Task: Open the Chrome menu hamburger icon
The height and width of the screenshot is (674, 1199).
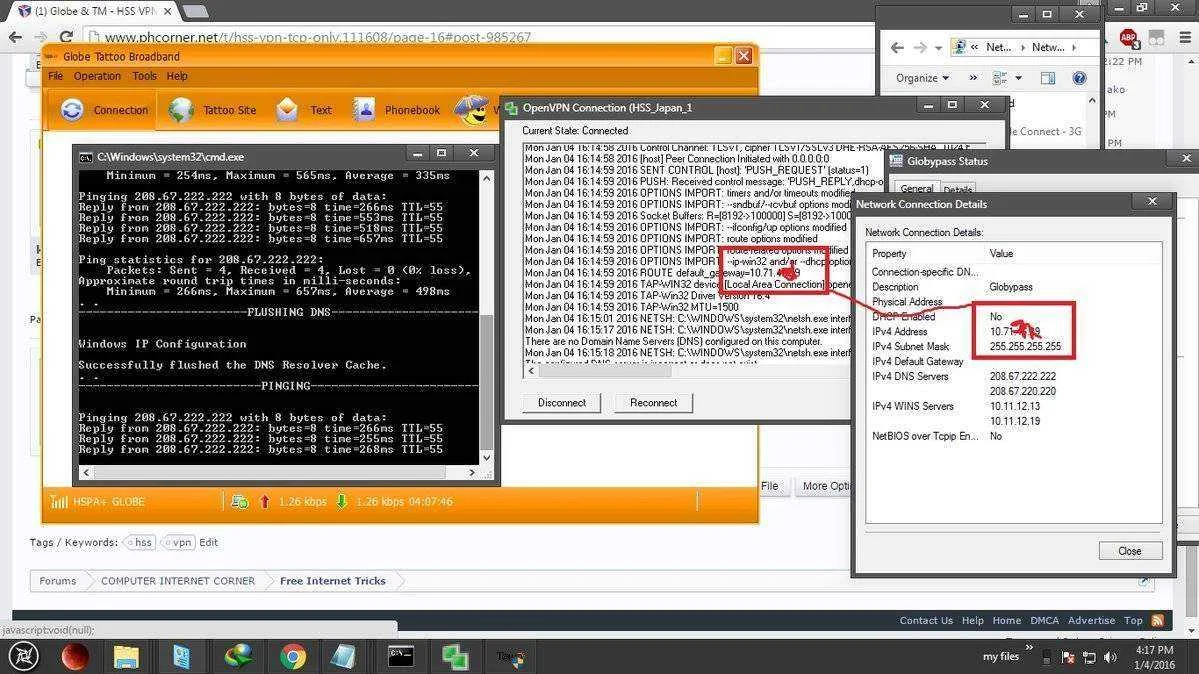Action: pyautogui.click(x=1185, y=37)
